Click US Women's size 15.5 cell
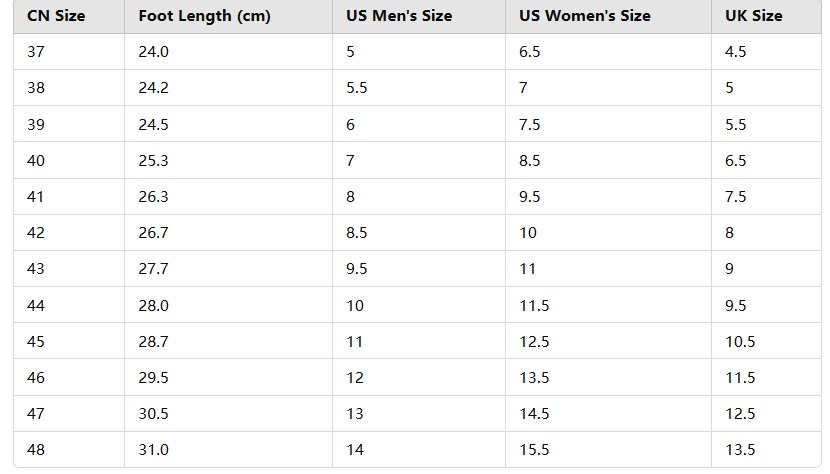Screen dimensions: 830x474 pos(608,450)
